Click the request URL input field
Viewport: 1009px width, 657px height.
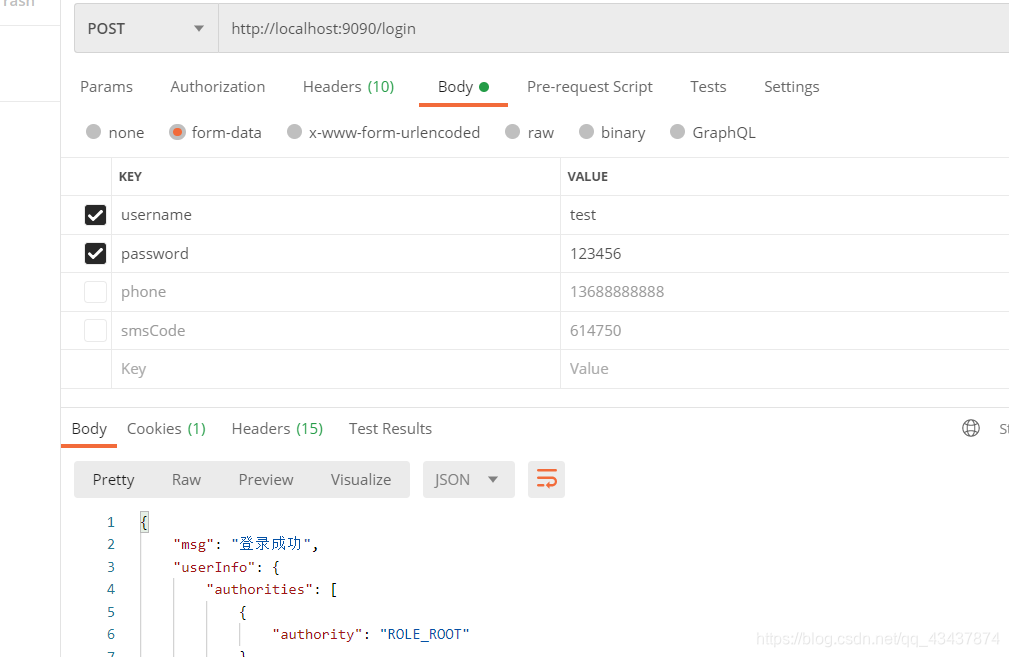[613, 28]
